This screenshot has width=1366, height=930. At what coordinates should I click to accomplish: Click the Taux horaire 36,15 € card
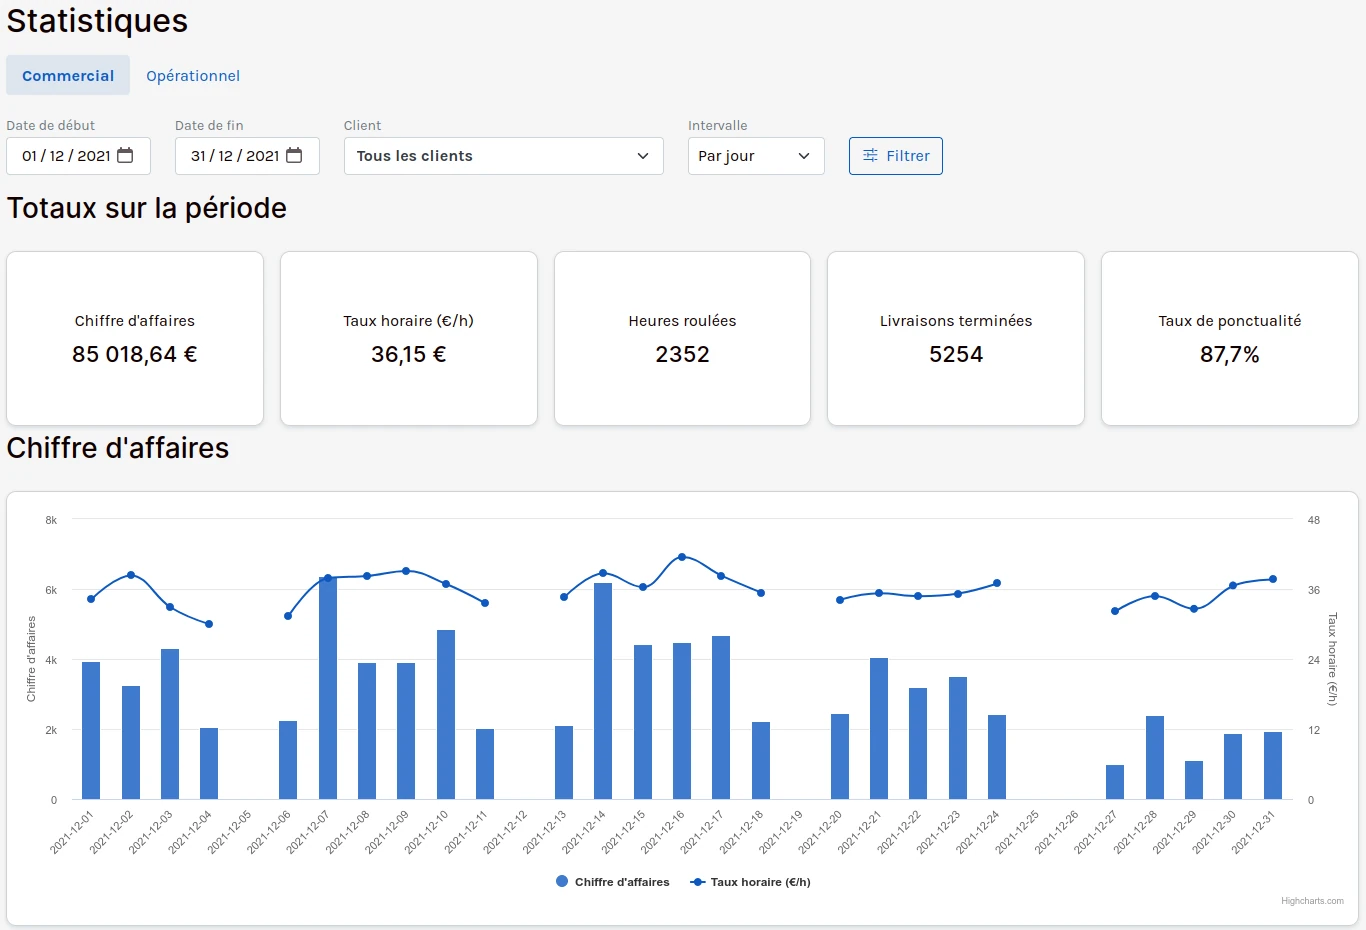[x=409, y=338]
